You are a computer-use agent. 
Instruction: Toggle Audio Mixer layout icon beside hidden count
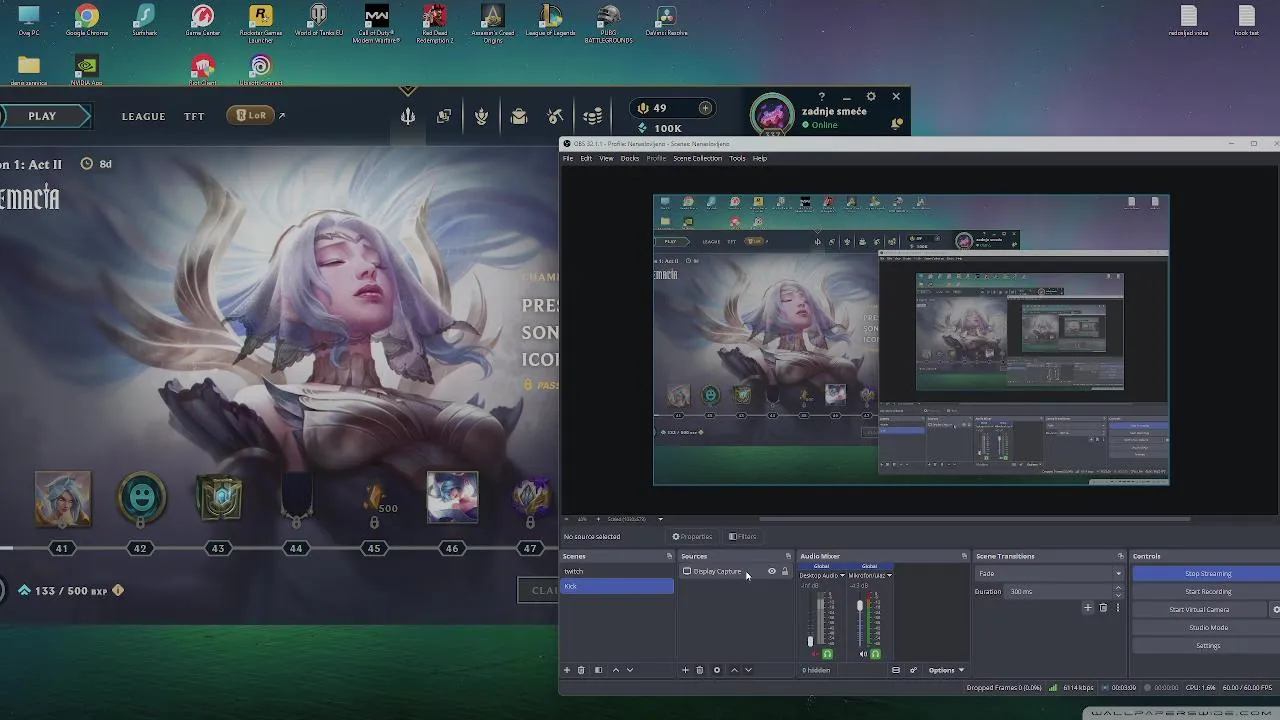(x=896, y=670)
